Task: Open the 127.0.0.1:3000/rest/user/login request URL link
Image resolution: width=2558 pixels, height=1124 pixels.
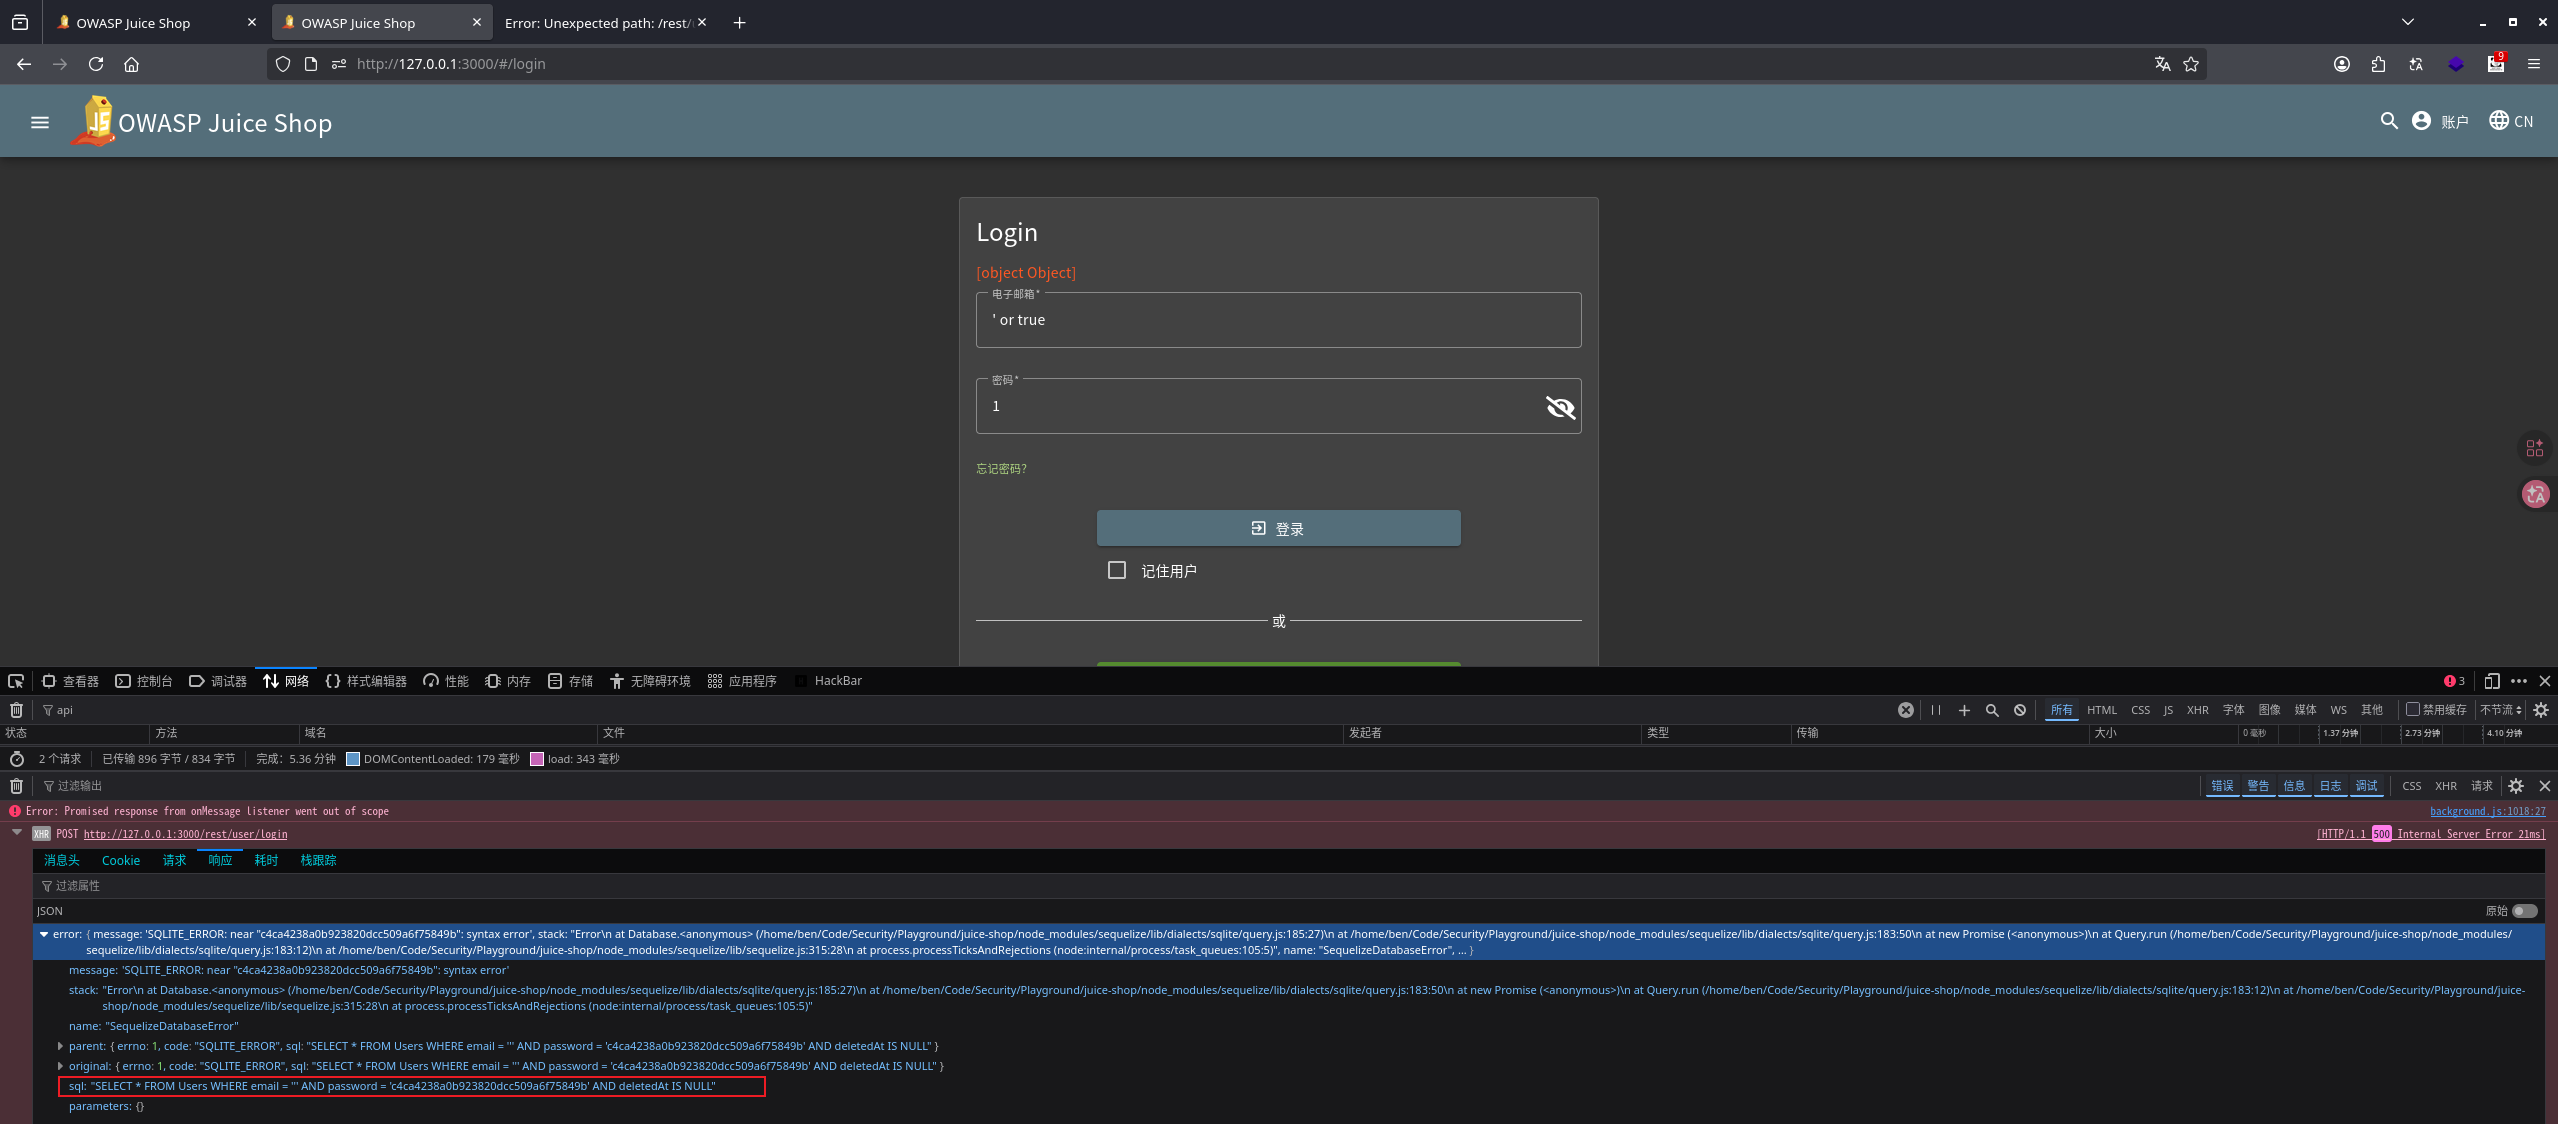Action: click(x=185, y=834)
